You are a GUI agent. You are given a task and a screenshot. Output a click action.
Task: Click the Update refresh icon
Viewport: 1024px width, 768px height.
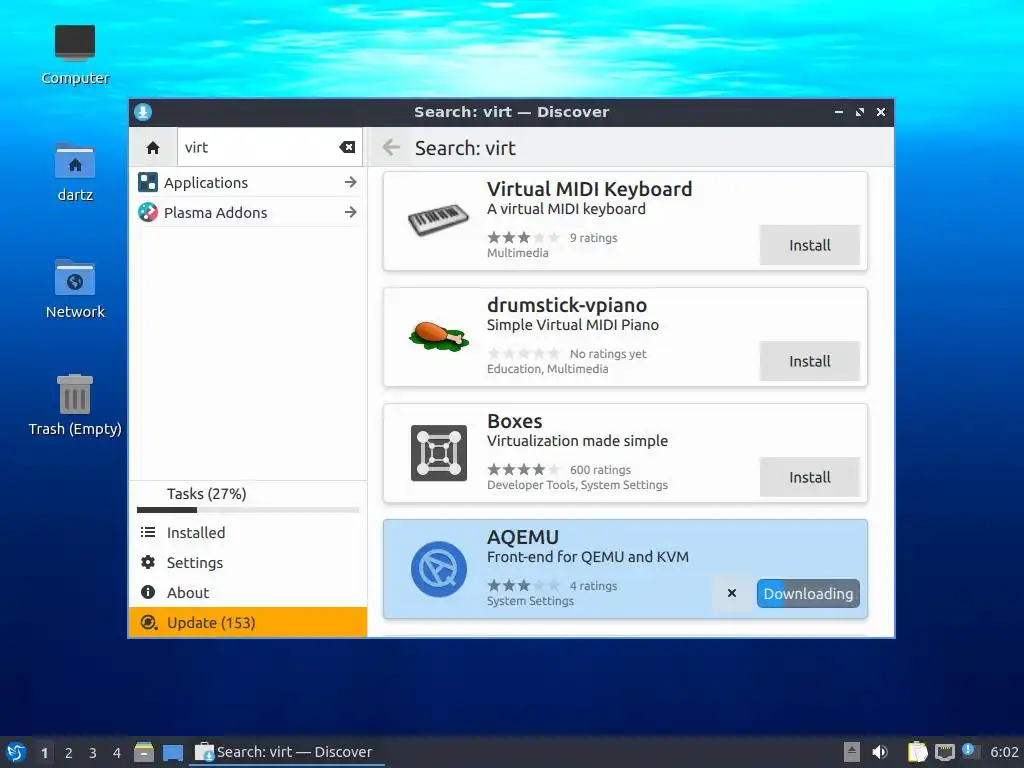[x=148, y=622]
